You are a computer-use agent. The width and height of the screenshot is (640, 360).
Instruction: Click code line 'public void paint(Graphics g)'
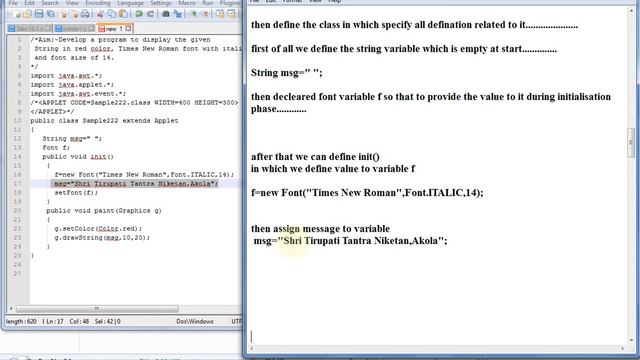click(x=104, y=211)
